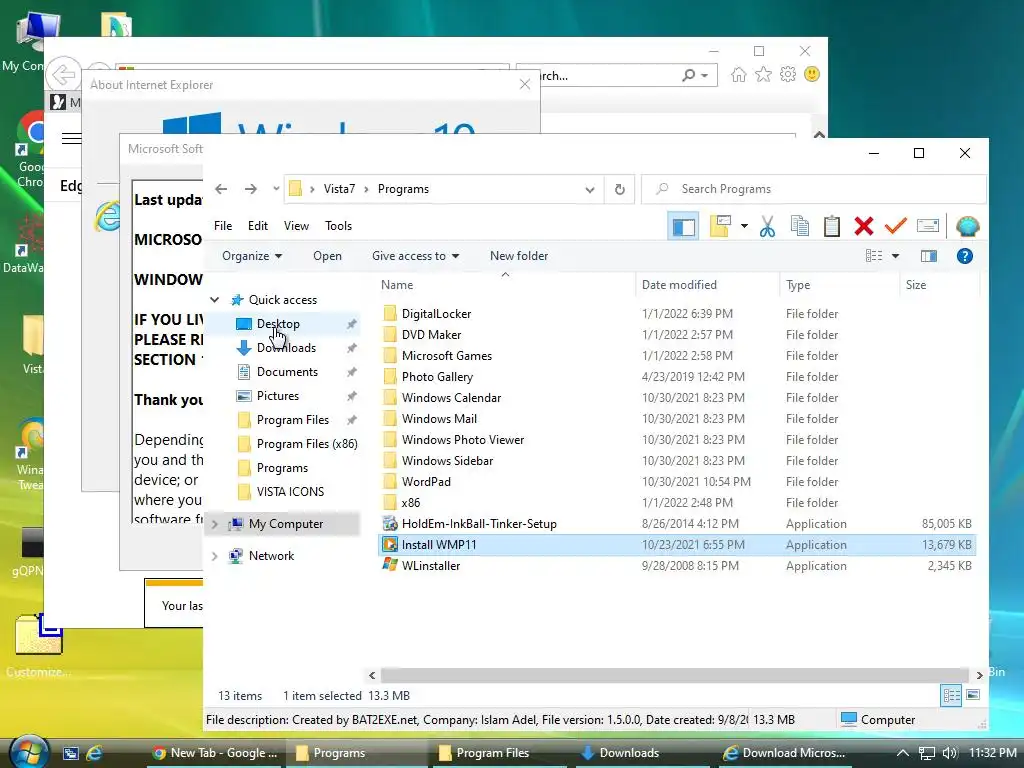The width and height of the screenshot is (1024, 768).
Task: Click the Internet Explorer Home icon
Action: click(x=739, y=75)
